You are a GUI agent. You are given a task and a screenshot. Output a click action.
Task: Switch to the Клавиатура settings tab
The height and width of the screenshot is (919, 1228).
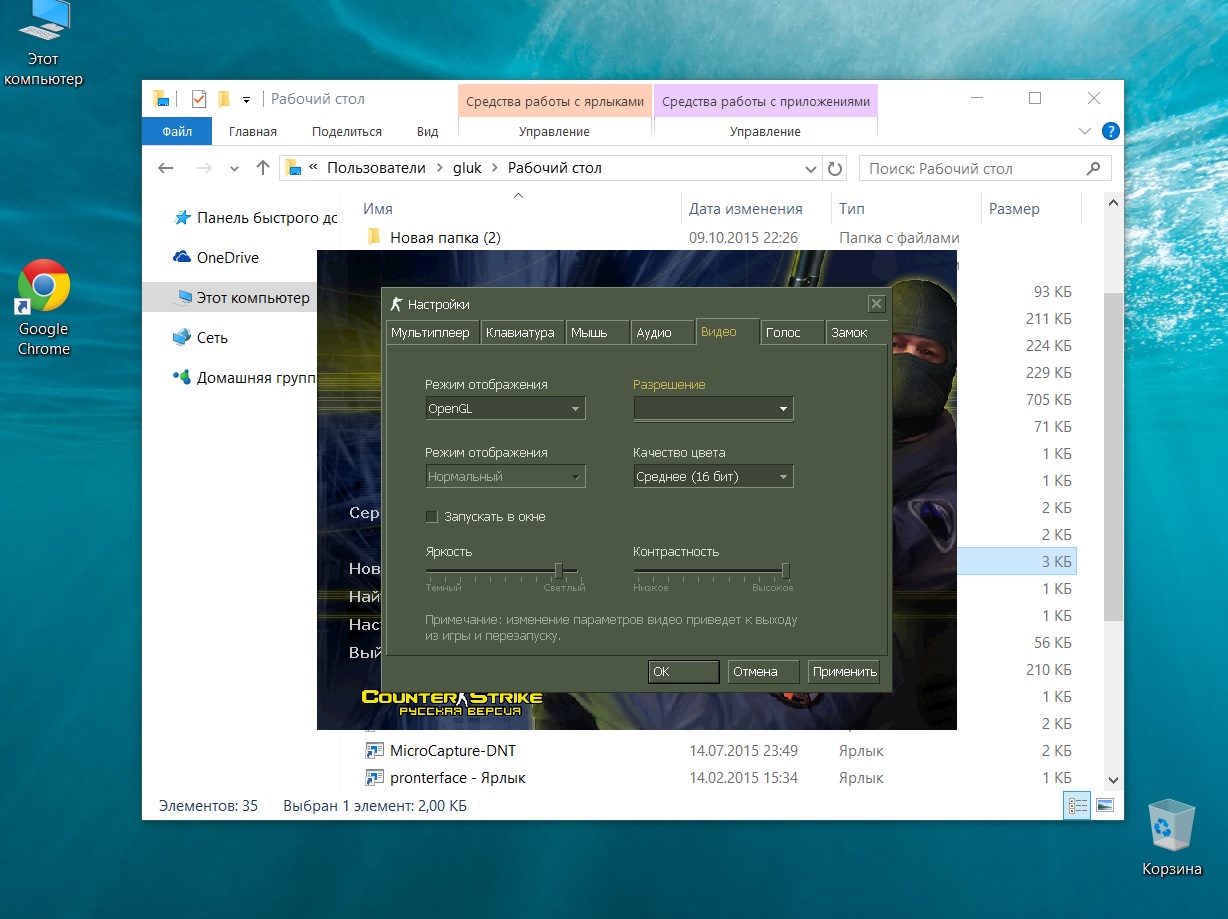[520, 333]
